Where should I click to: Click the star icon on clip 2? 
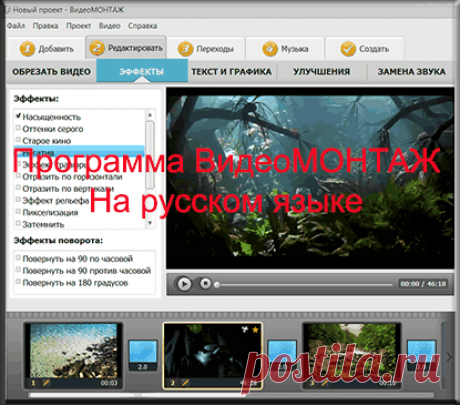(x=255, y=329)
